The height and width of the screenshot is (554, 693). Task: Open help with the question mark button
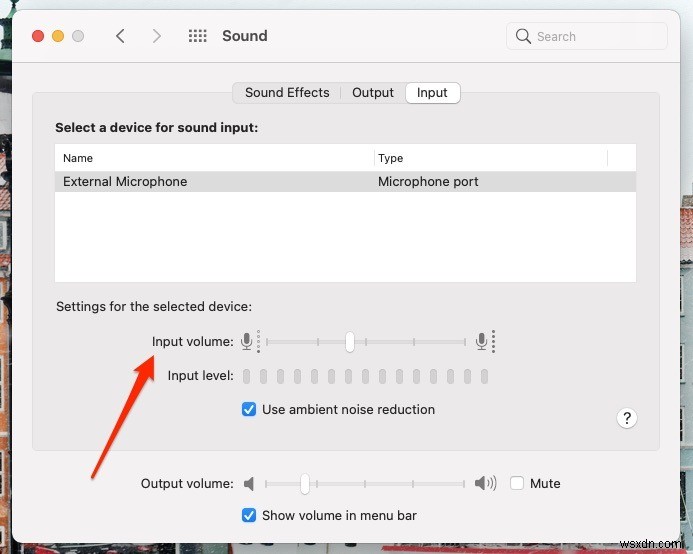click(627, 418)
